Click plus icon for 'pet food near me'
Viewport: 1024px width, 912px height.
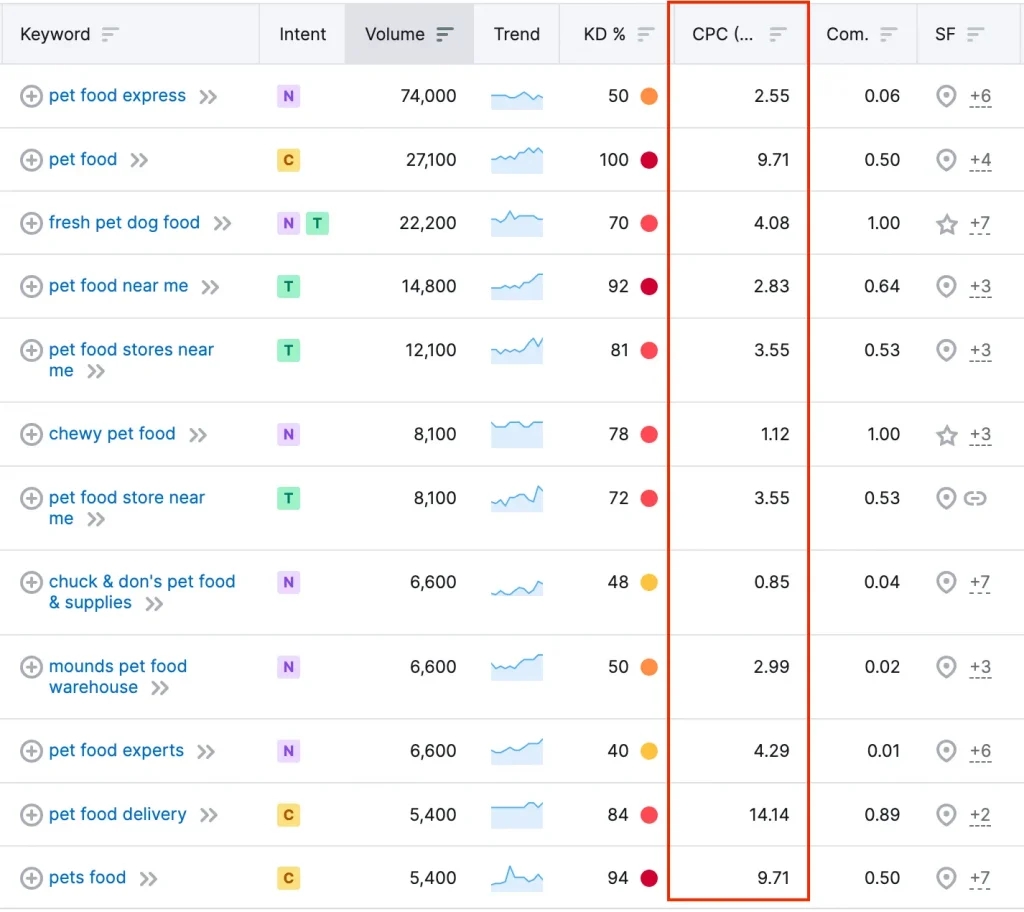coord(31,286)
